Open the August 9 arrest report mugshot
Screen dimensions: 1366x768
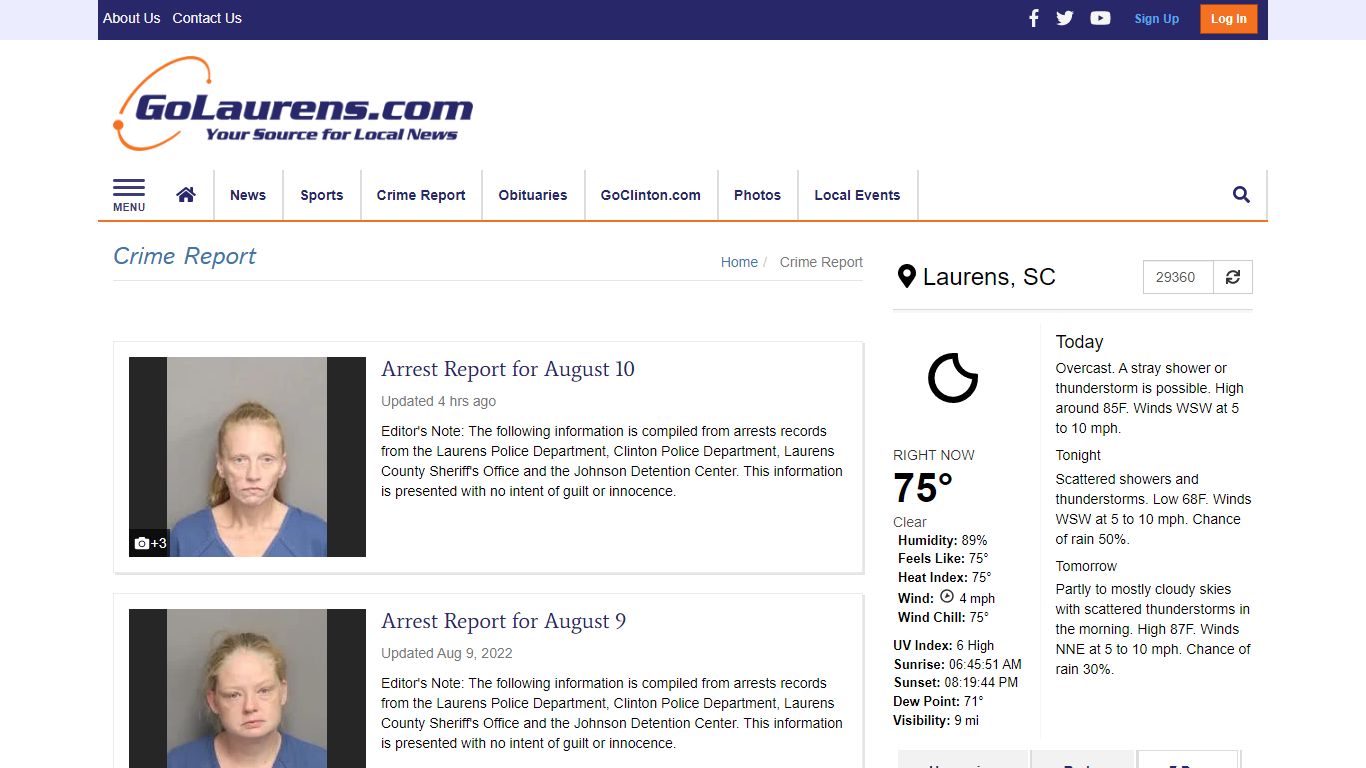247,688
